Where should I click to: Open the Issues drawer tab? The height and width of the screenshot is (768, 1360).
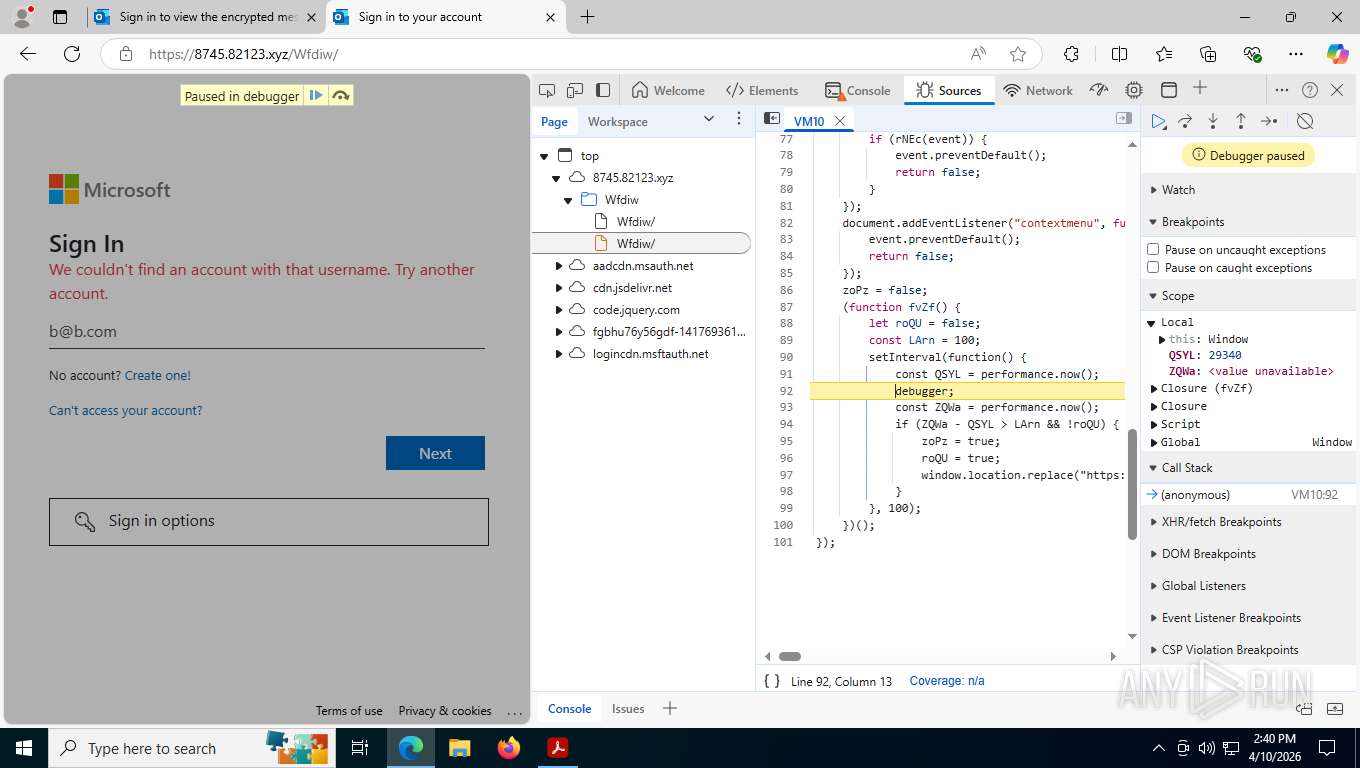(628, 708)
